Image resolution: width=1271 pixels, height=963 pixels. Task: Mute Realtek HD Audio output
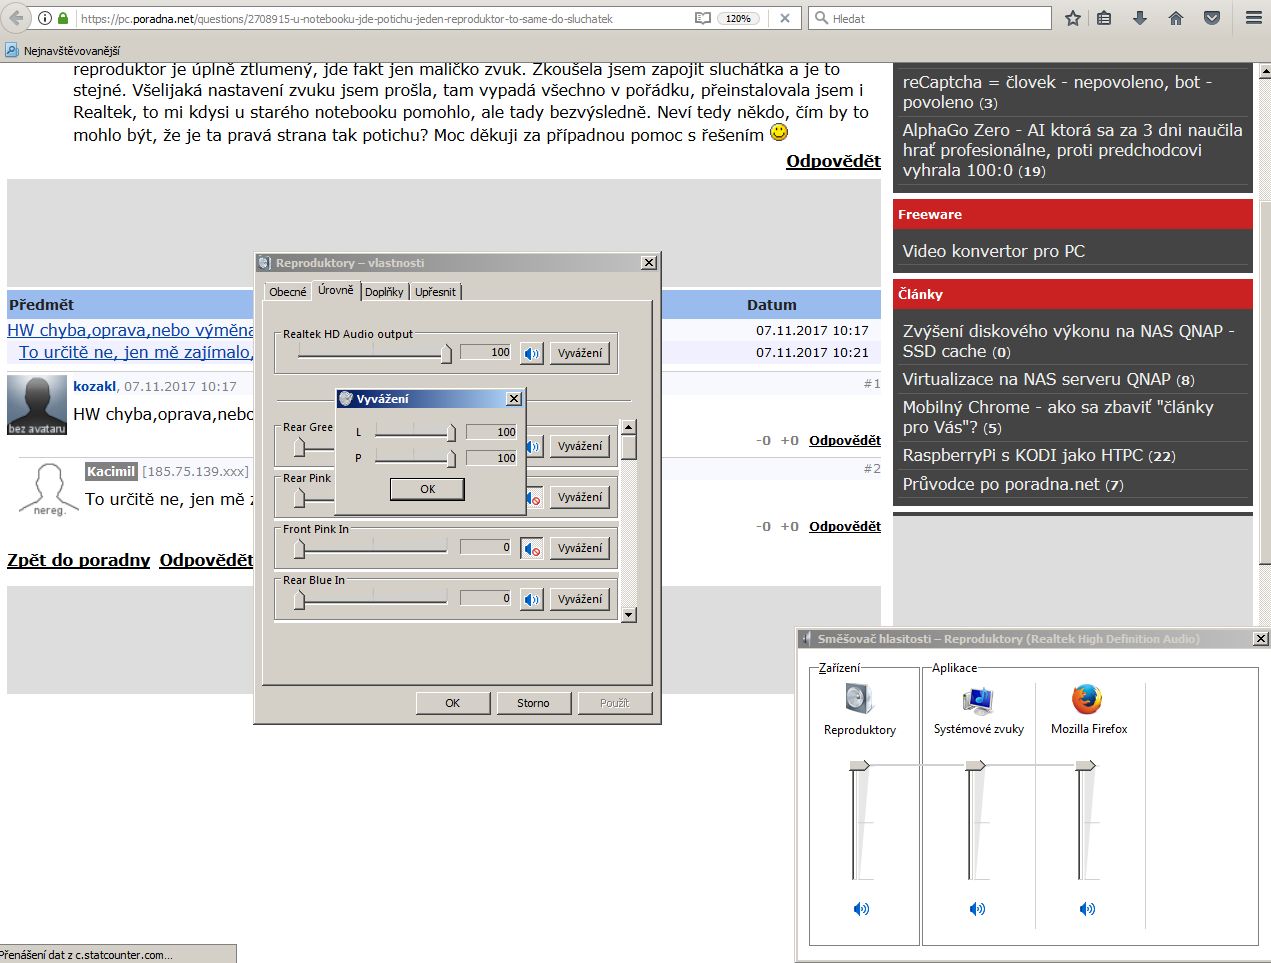pos(532,353)
